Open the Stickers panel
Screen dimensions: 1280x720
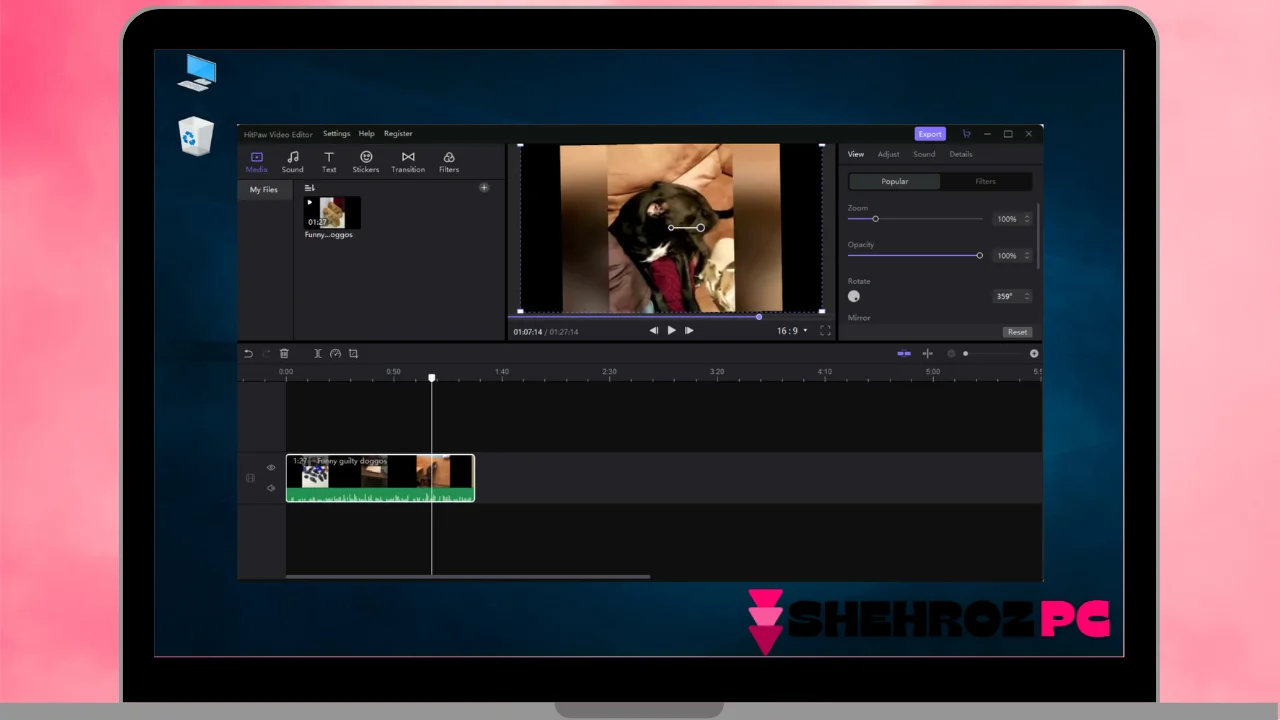click(366, 162)
